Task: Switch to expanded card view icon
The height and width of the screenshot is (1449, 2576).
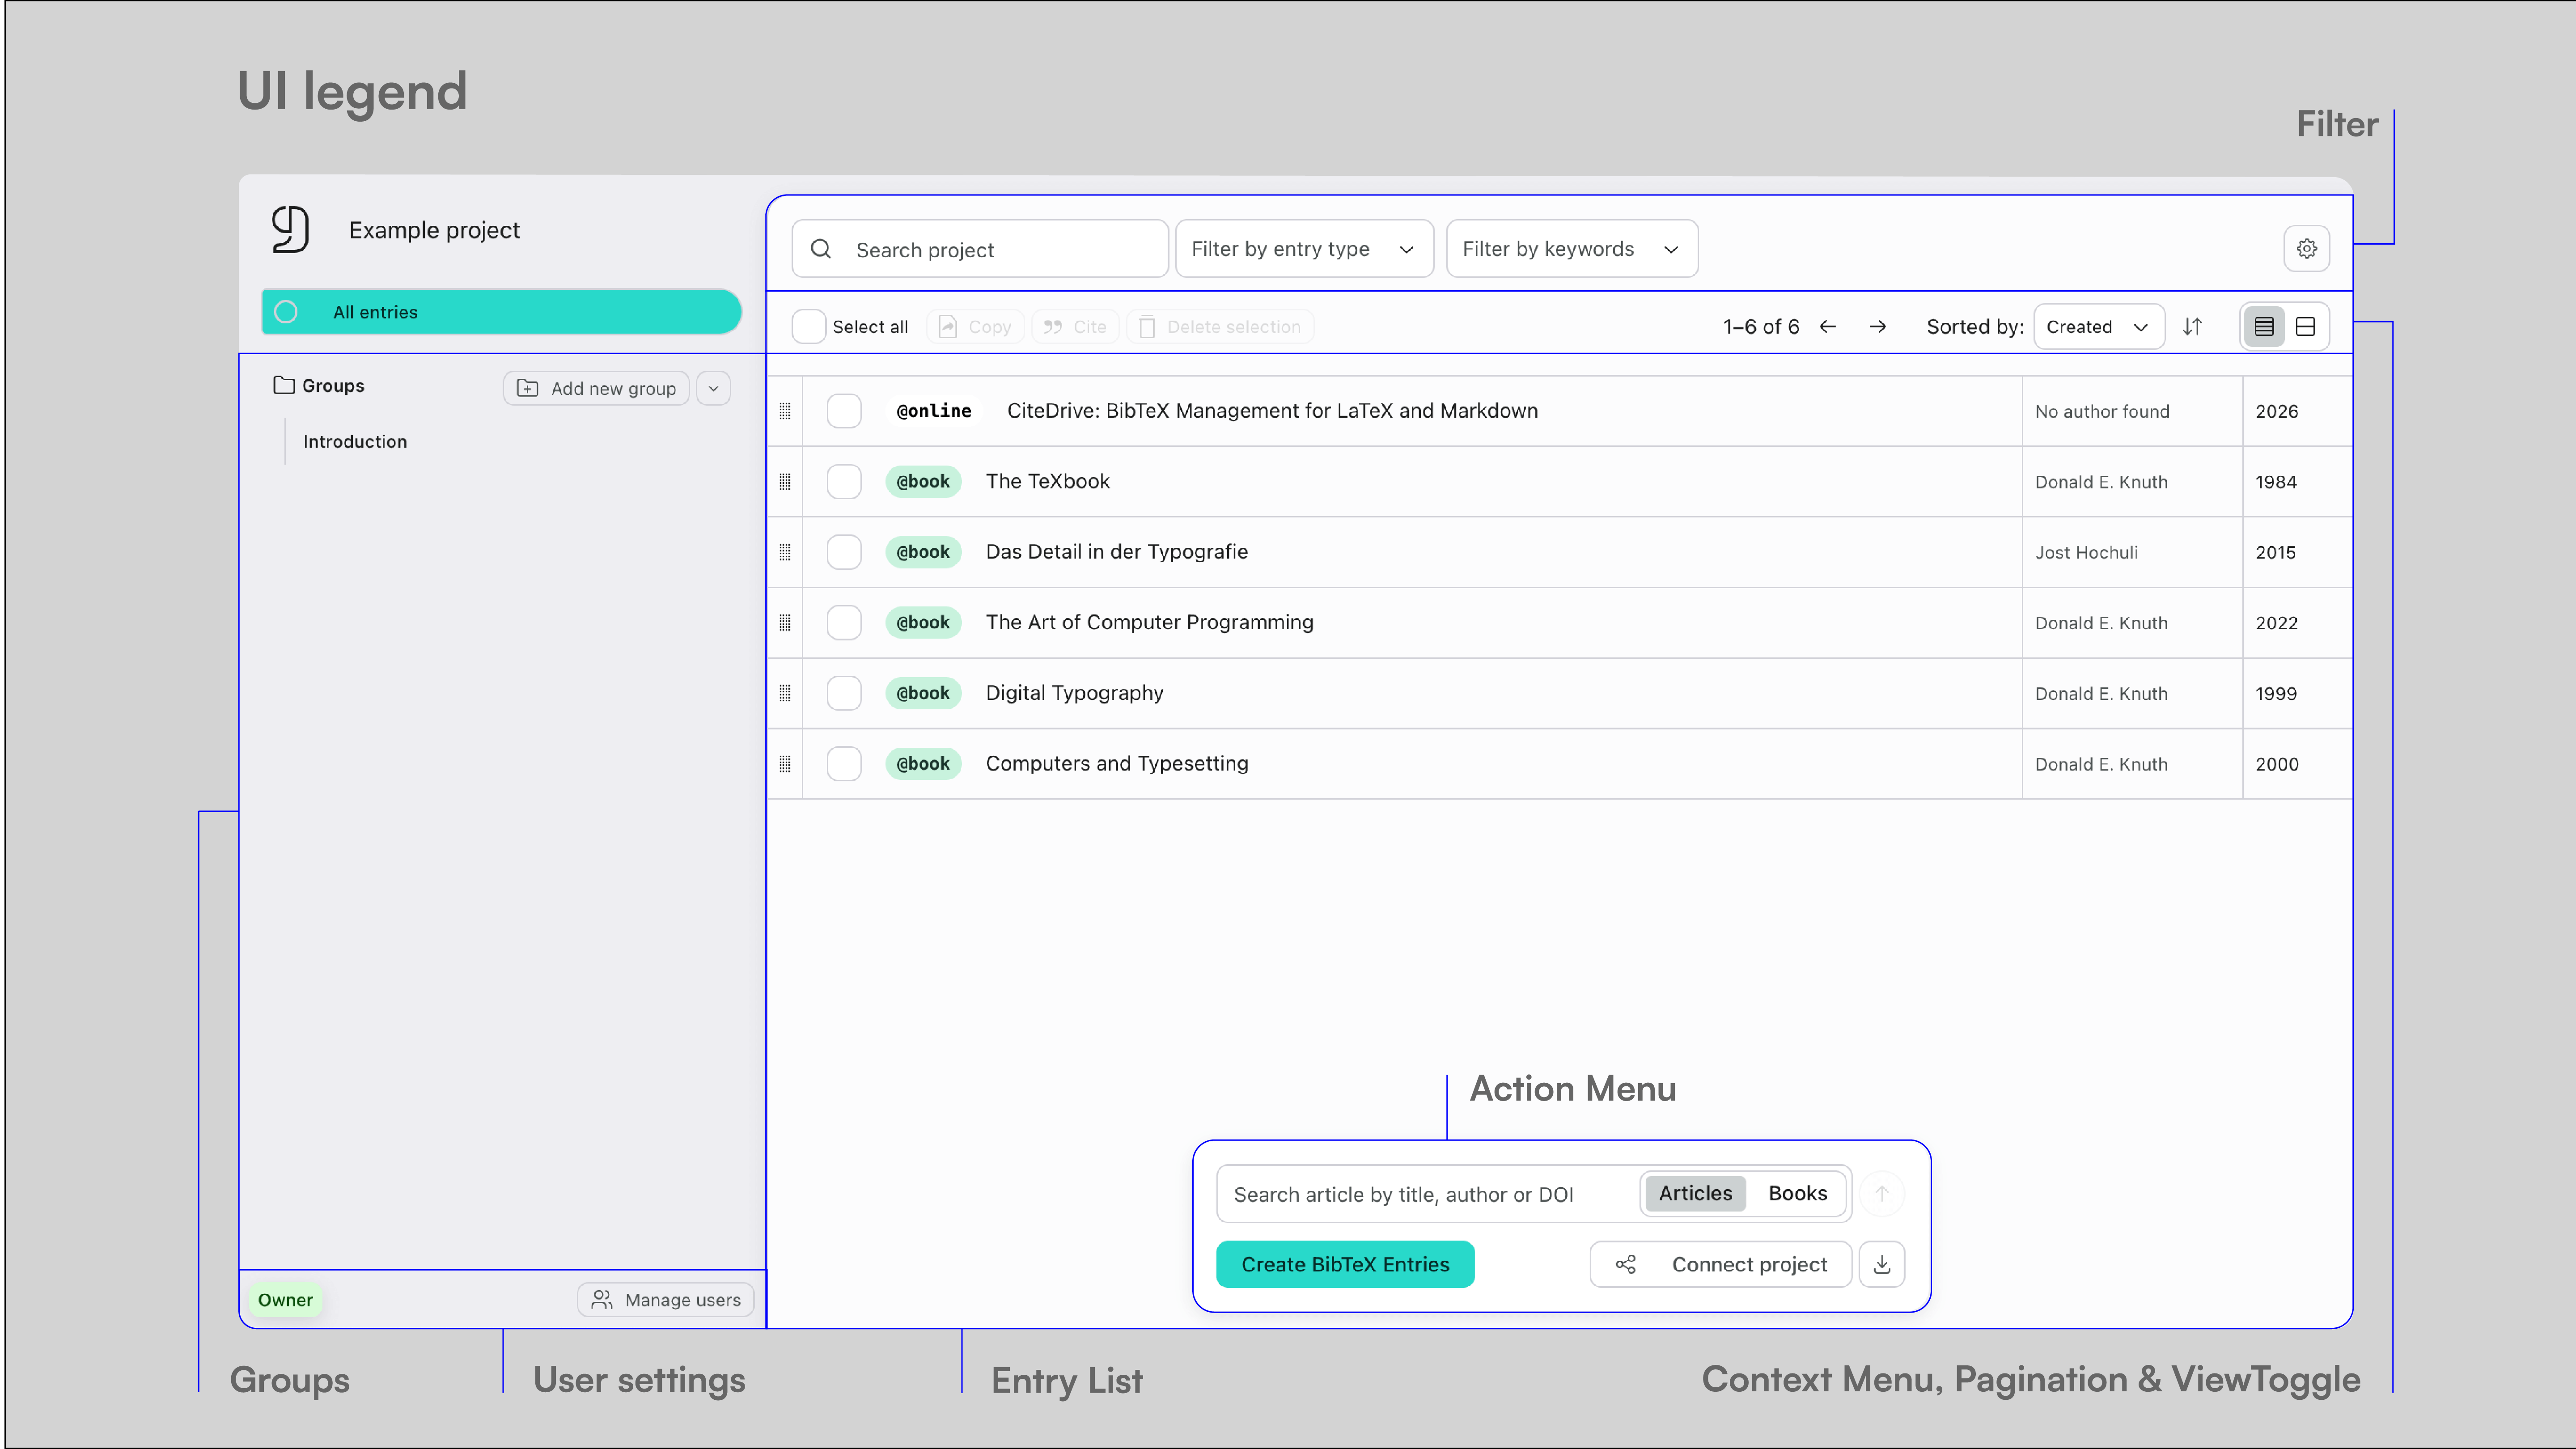Action: pos(2306,327)
